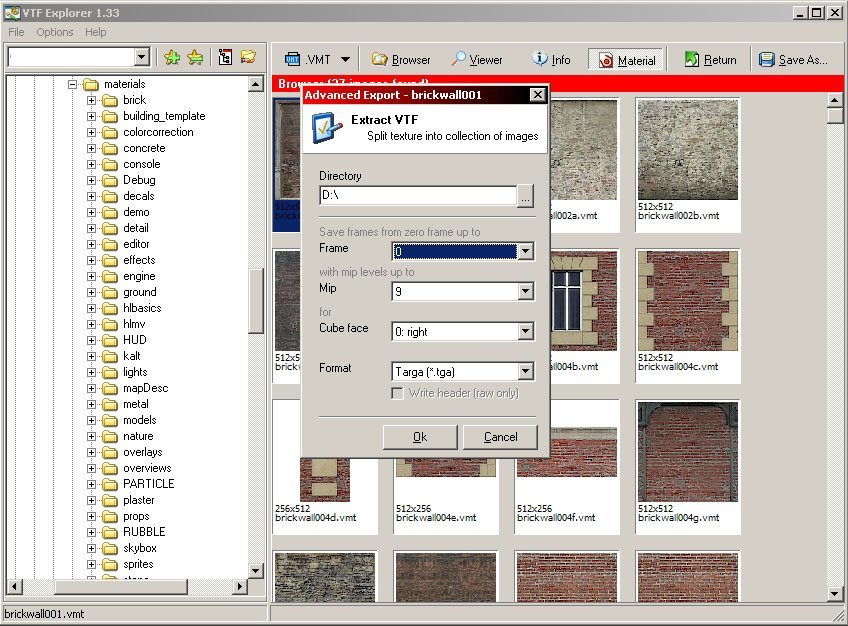Click the props folder icon
This screenshot has height=626, width=848.
tap(110, 516)
